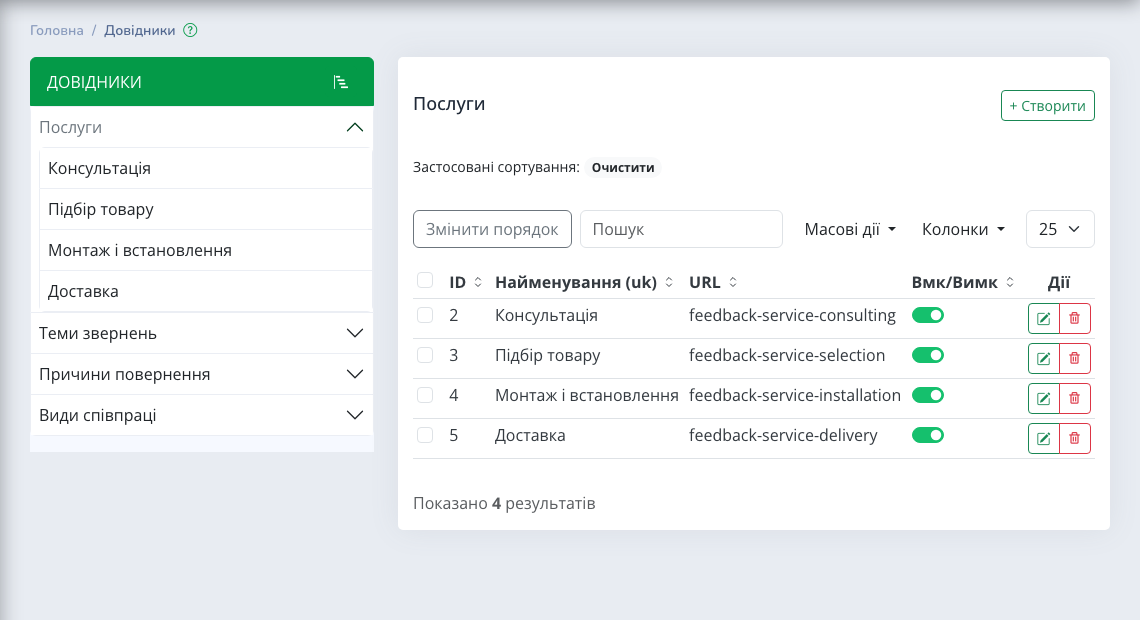The width and height of the screenshot is (1140, 620).
Task: Click the + Створити button
Action: [x=1048, y=105]
